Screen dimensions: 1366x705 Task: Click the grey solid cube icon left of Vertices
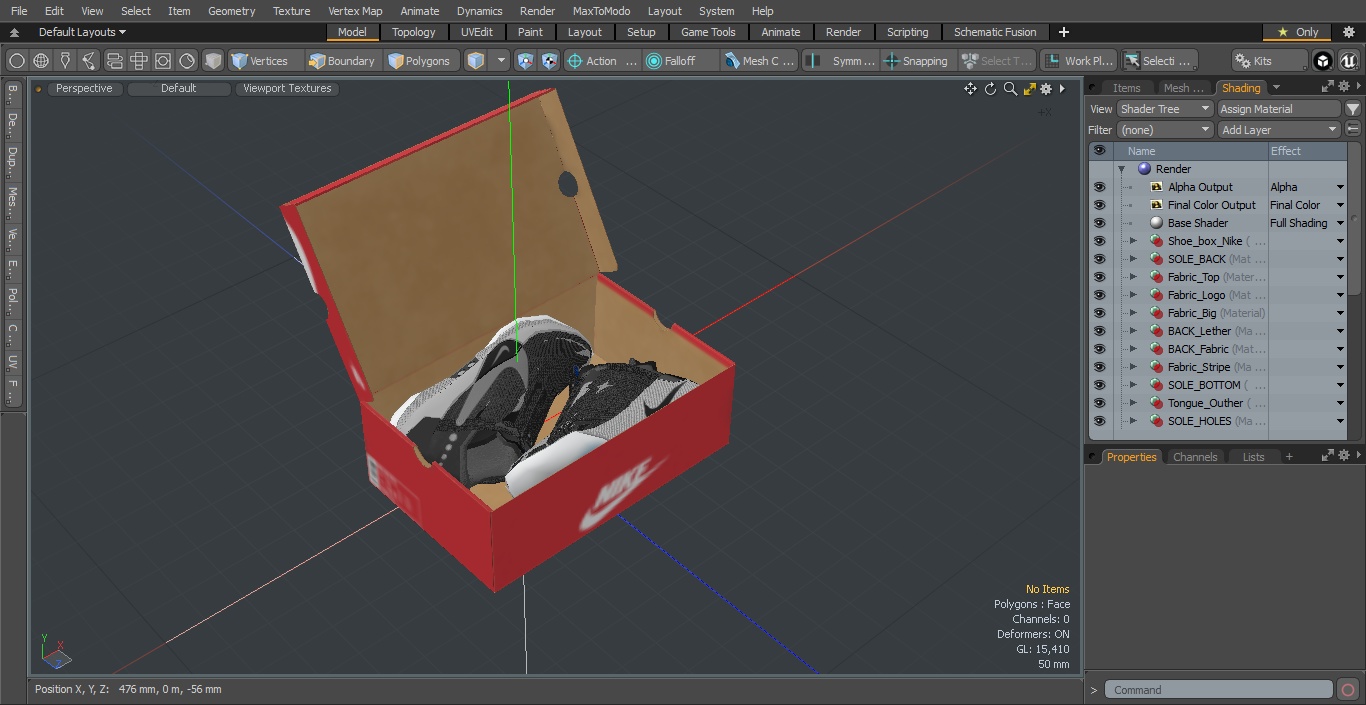coord(213,61)
